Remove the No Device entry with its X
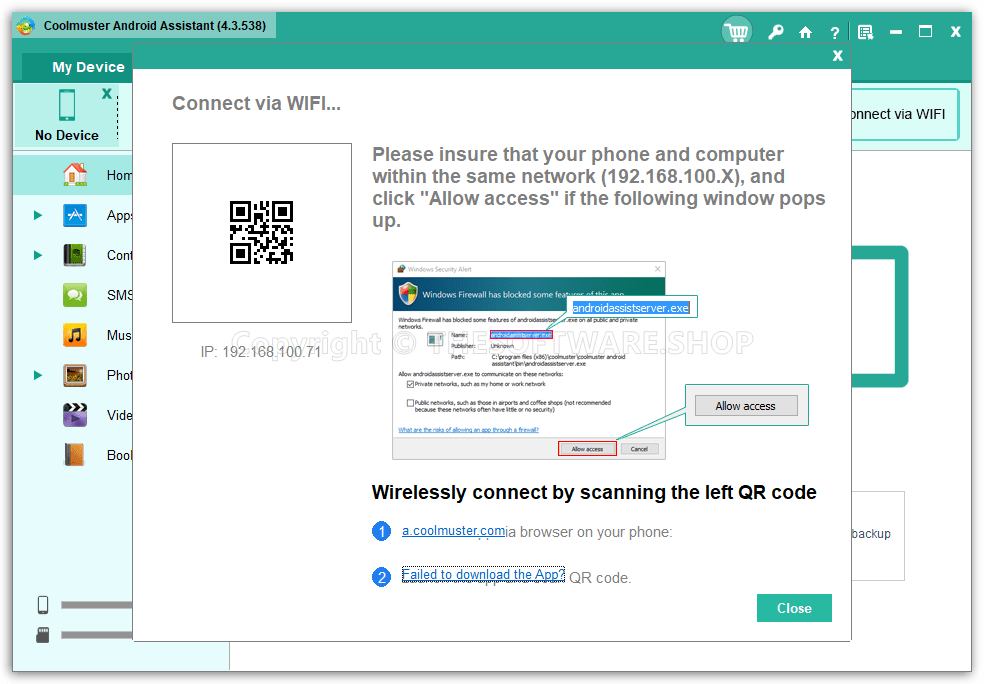 click(107, 94)
